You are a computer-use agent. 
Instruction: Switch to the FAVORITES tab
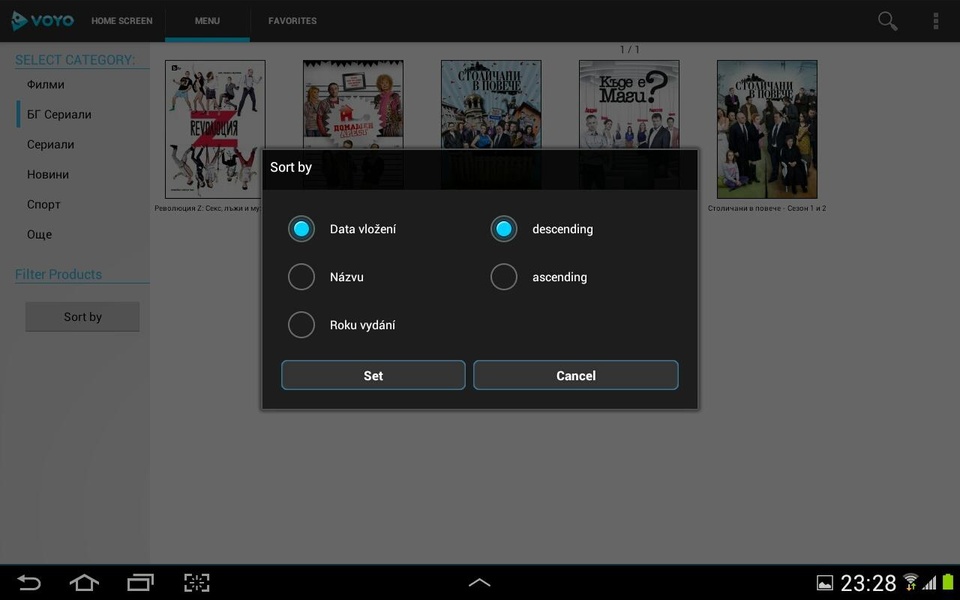pos(292,21)
